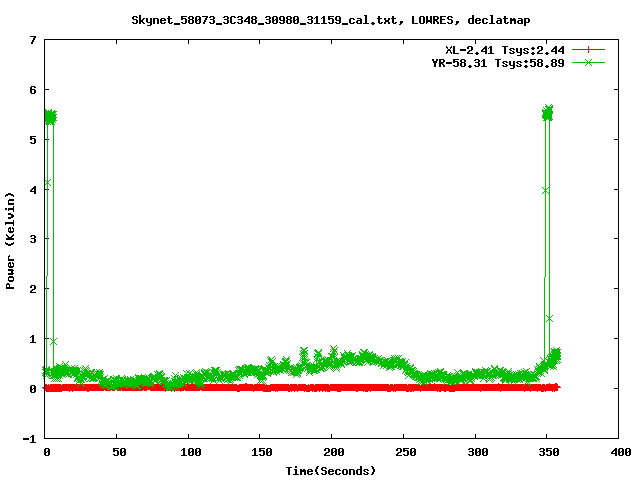Click the red XL legend line sample
This screenshot has width=640, height=480.
click(x=588, y=50)
